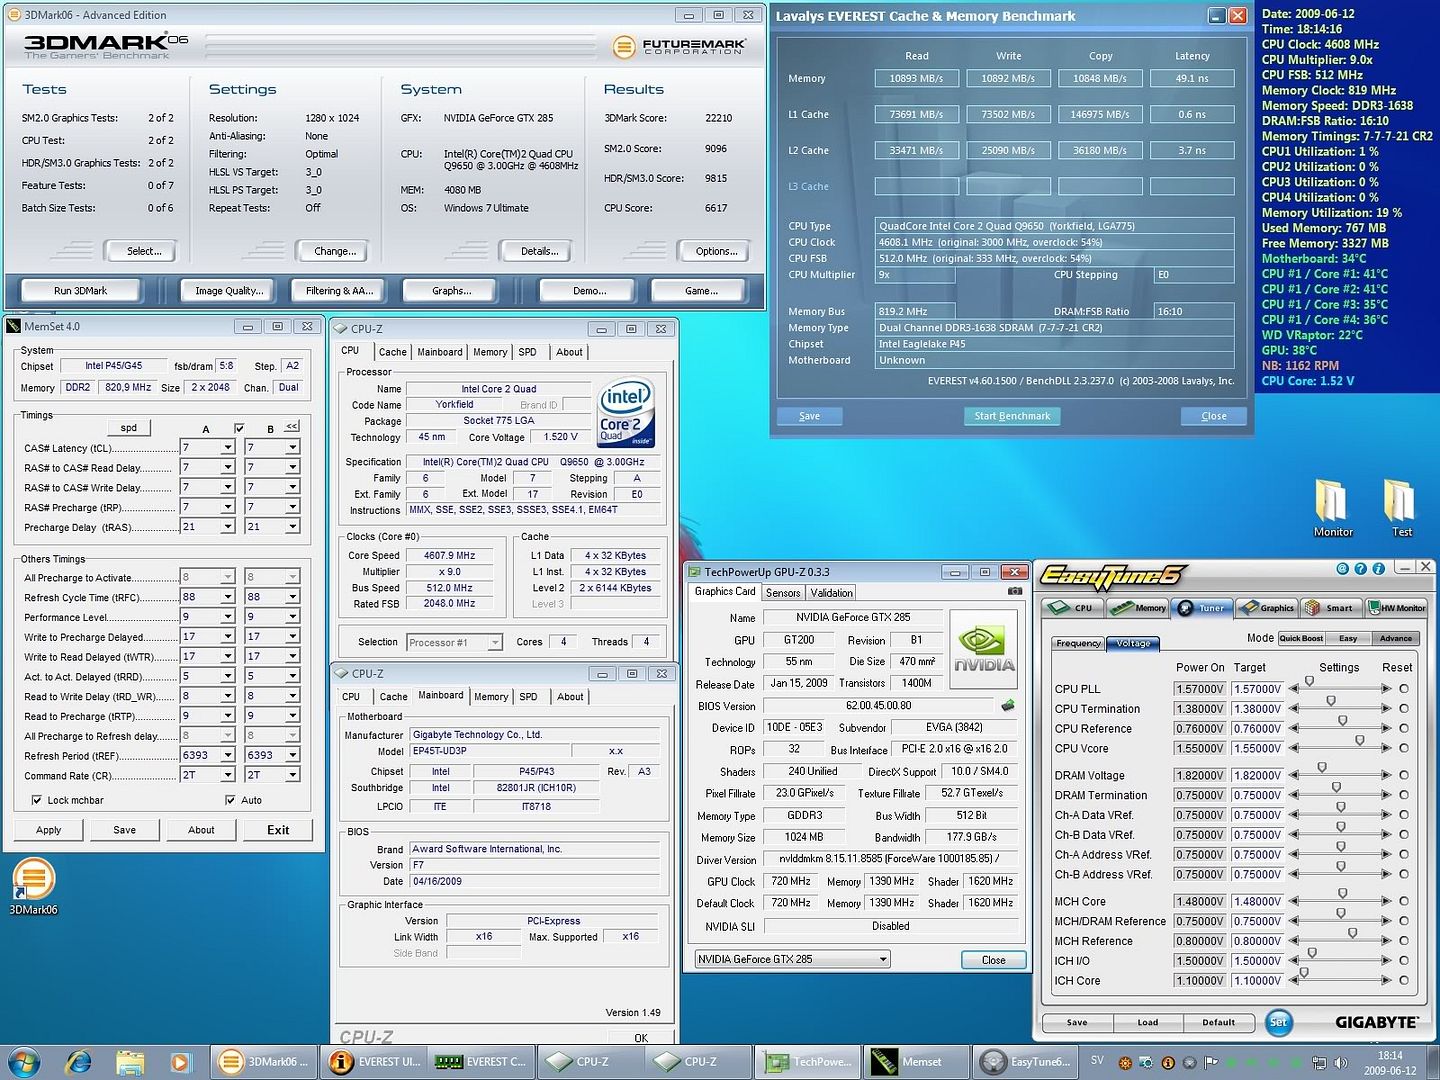Toggle MemSet channel A/B link checkbox
The width and height of the screenshot is (1440, 1080).
pyautogui.click(x=239, y=428)
